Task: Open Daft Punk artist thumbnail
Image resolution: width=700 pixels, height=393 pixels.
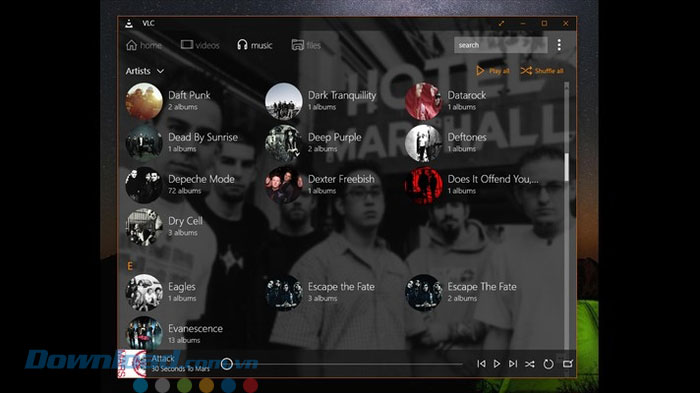Action: pos(144,101)
